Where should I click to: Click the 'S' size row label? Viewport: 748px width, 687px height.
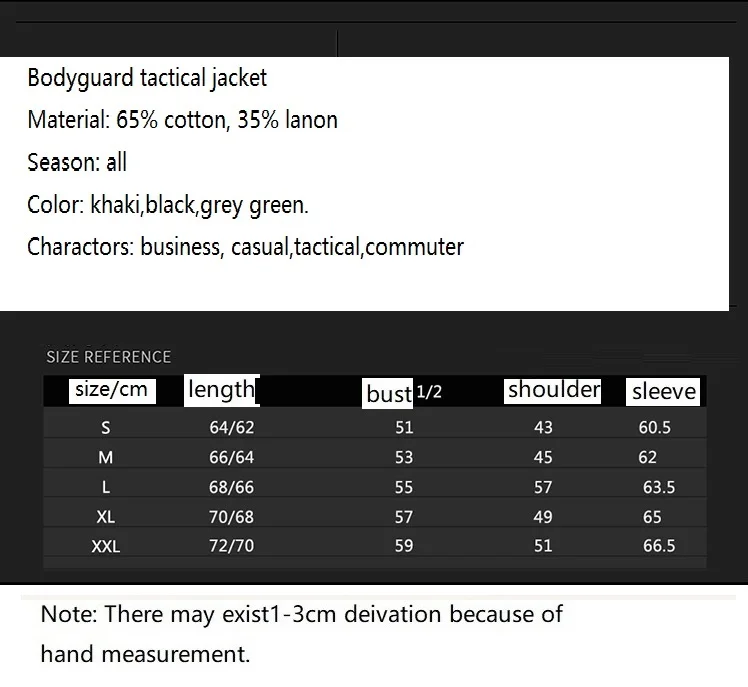click(106, 427)
